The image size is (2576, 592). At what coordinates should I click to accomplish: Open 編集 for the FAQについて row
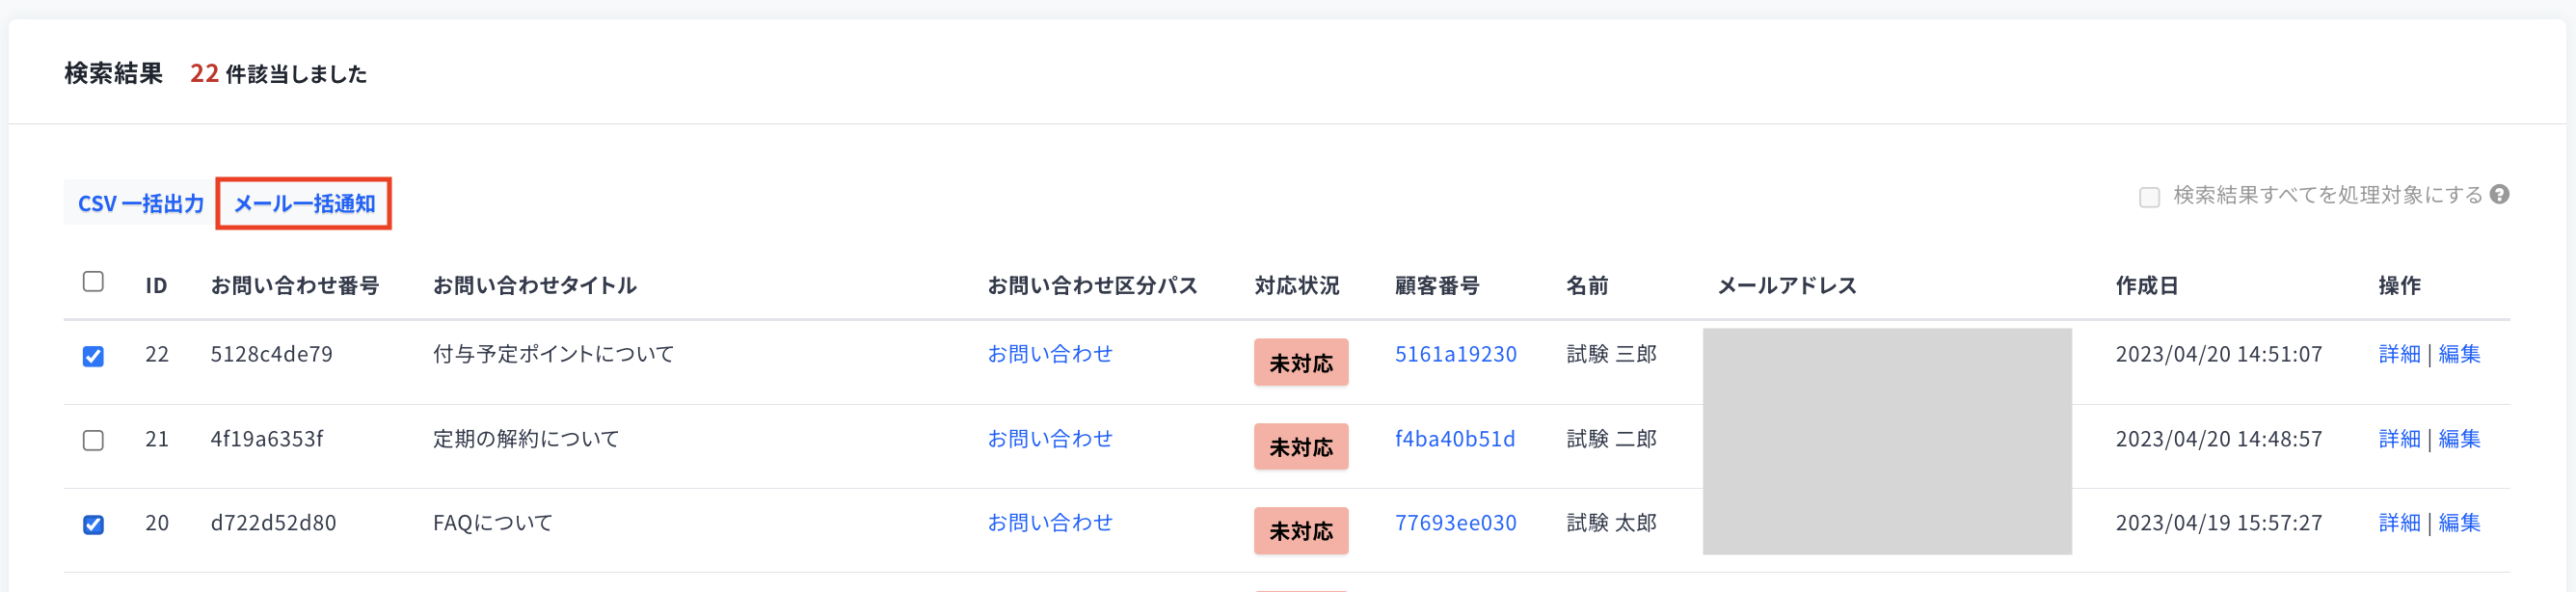coord(2459,523)
